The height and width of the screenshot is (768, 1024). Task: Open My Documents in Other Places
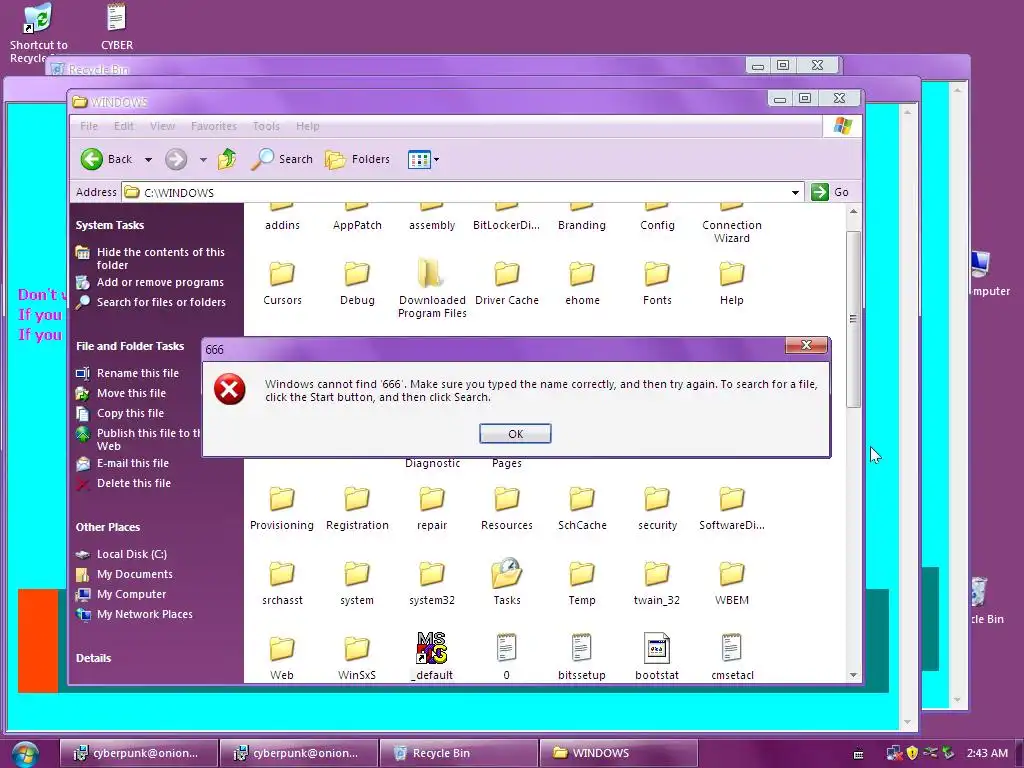click(x=135, y=573)
